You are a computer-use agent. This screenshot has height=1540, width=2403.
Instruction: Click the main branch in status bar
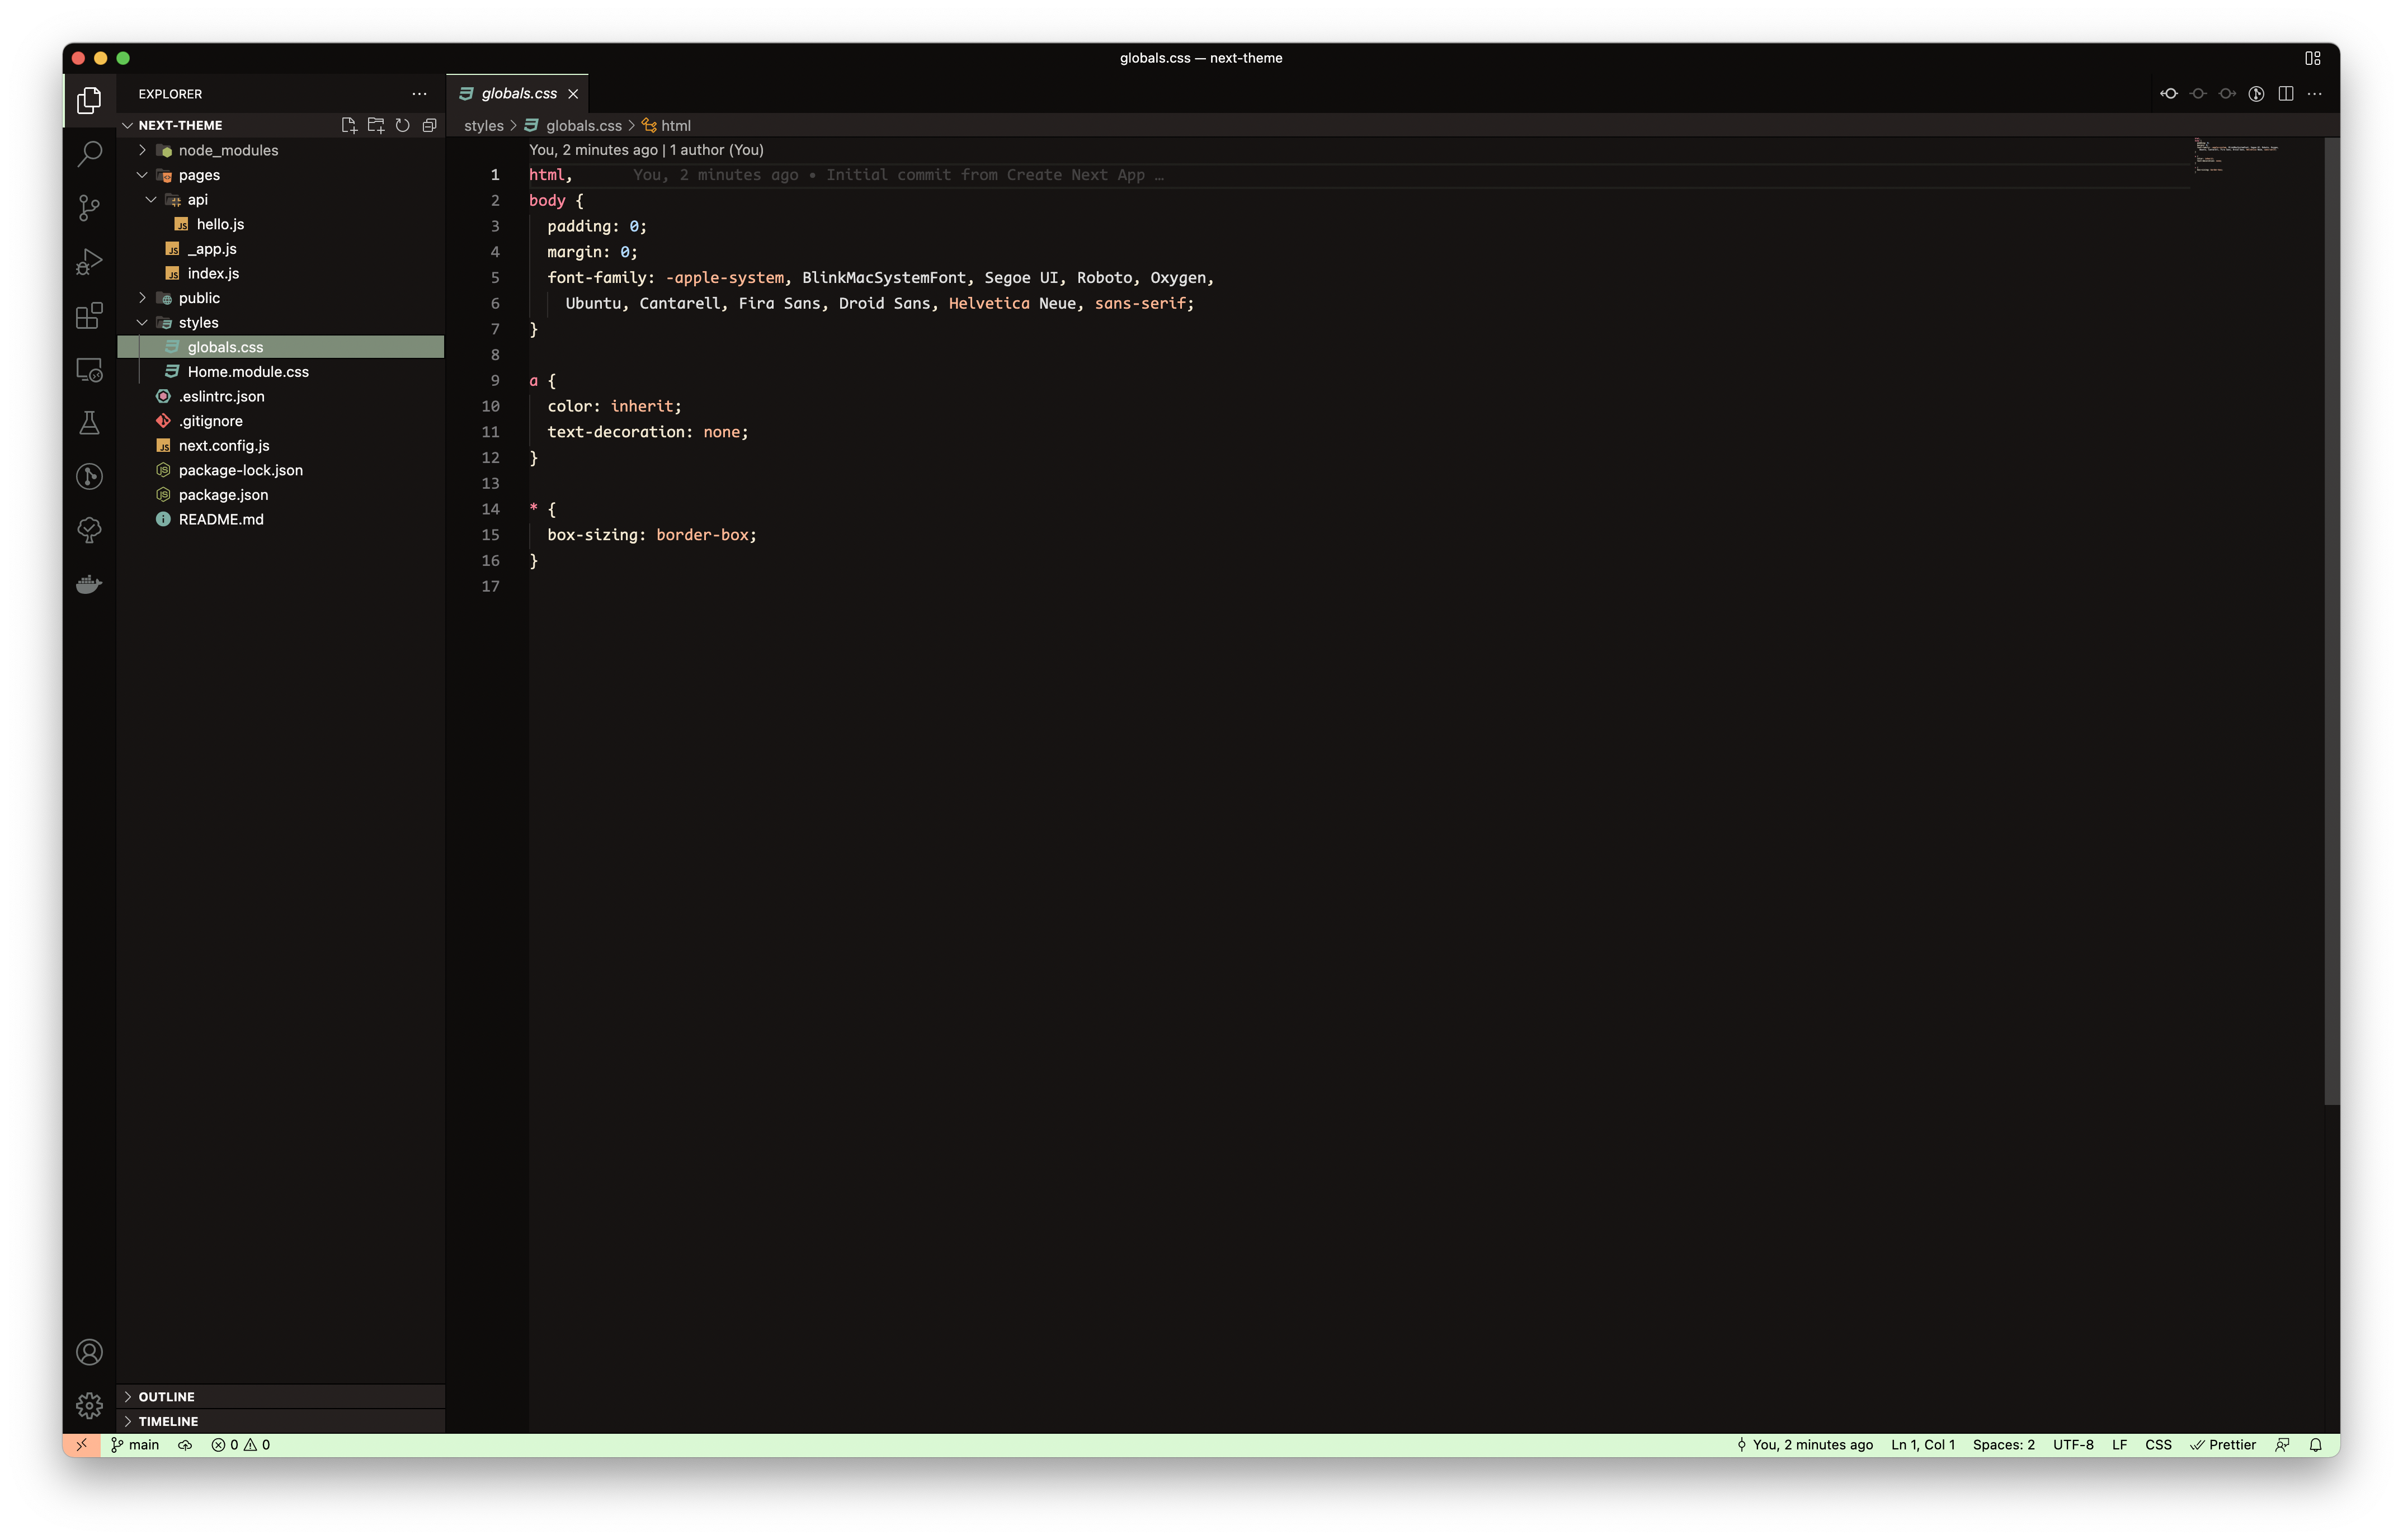pyautogui.click(x=135, y=1445)
